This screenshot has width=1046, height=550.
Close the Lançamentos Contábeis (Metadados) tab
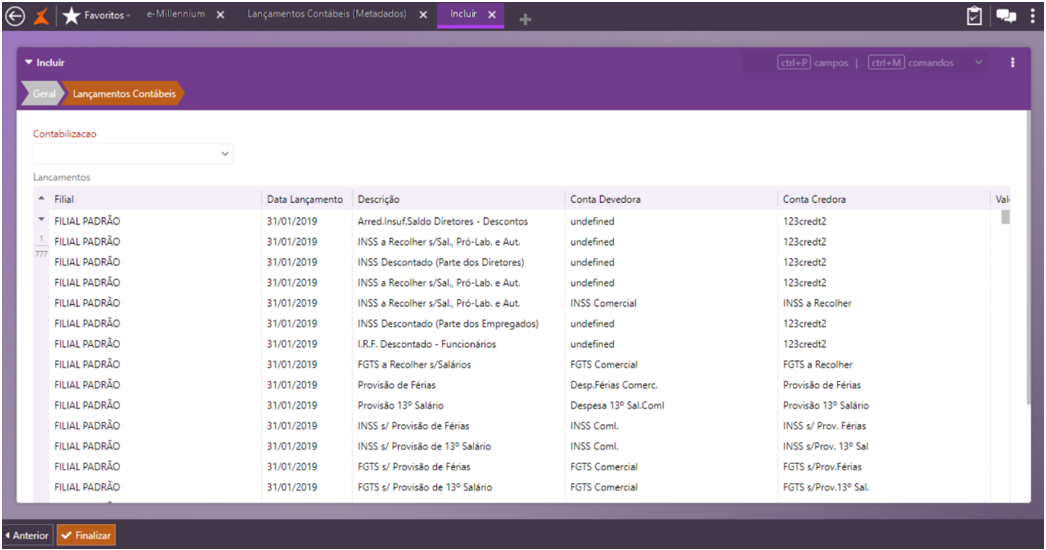click(422, 15)
